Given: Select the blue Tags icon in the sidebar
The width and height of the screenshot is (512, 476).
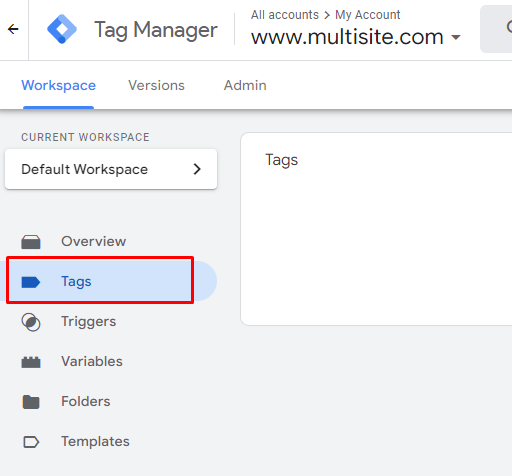Looking at the screenshot, I should [31, 282].
